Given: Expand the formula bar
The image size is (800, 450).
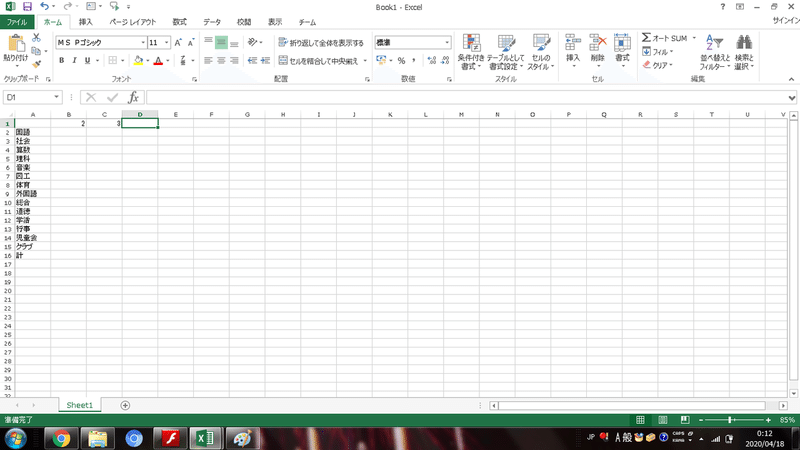Looking at the screenshot, I should [791, 97].
